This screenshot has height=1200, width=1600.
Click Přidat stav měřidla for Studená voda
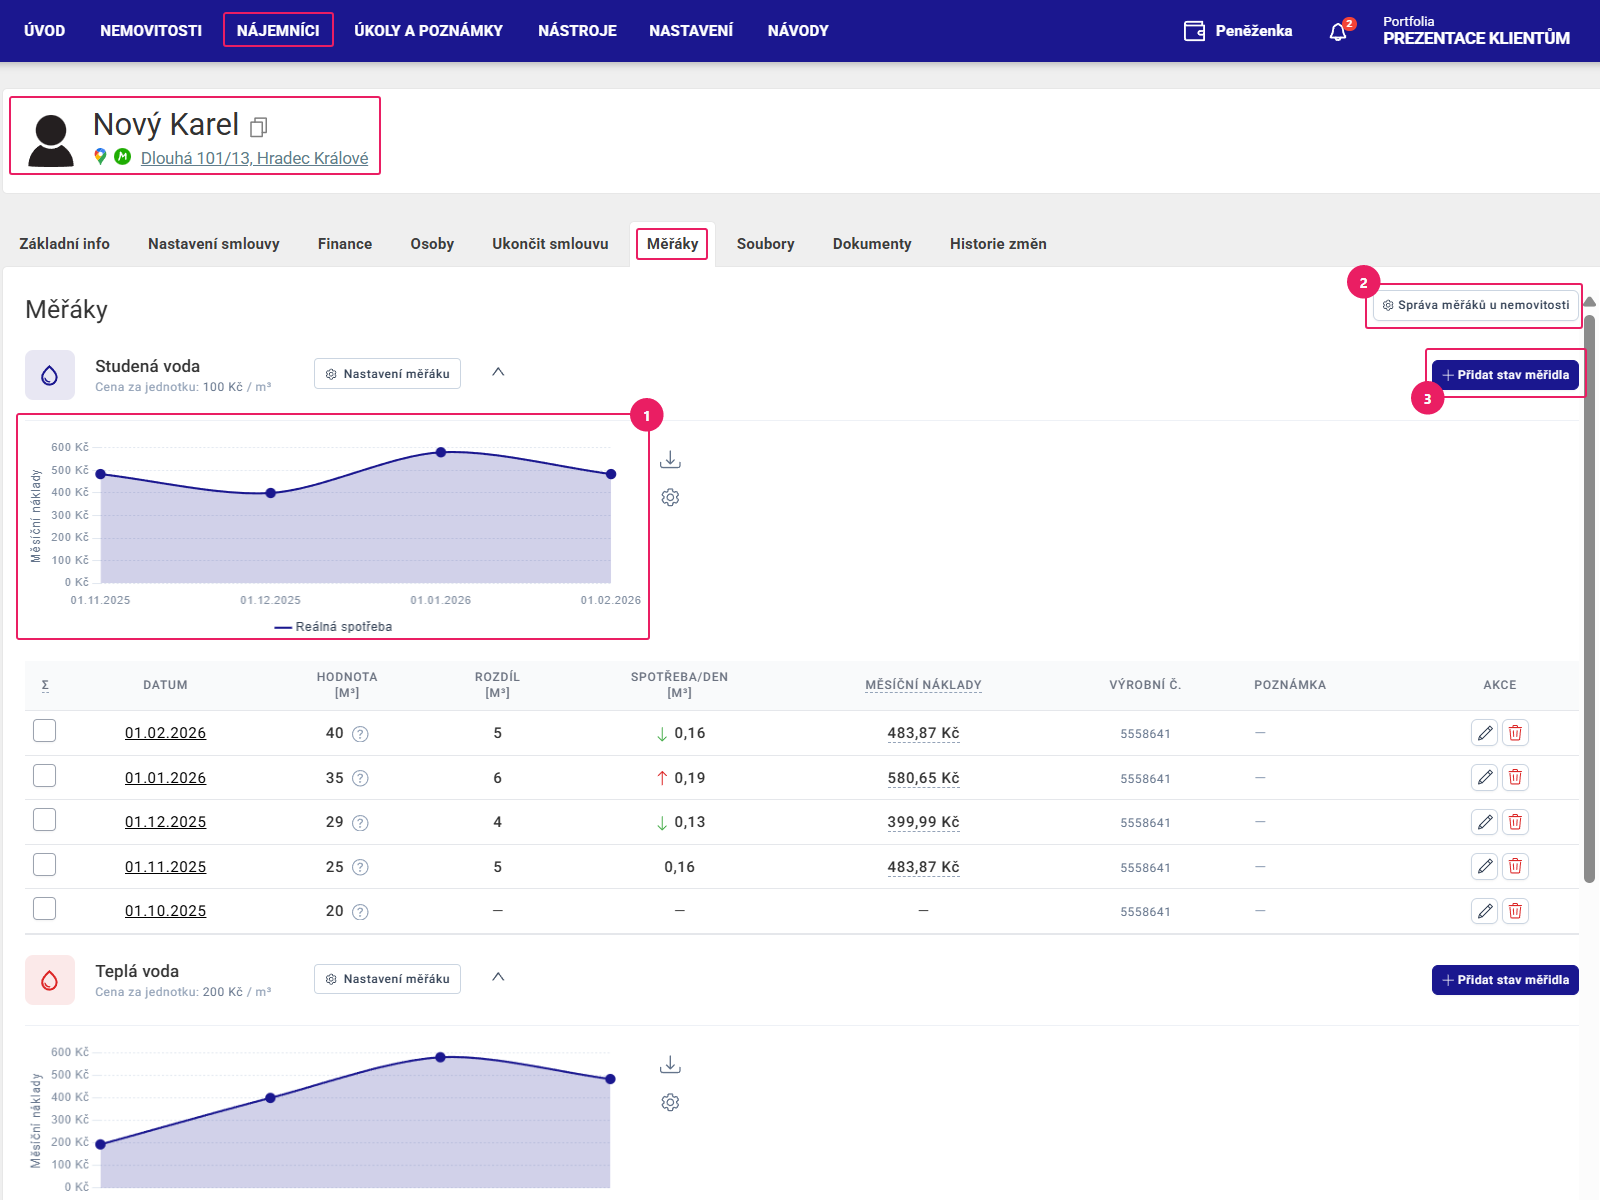pos(1505,375)
